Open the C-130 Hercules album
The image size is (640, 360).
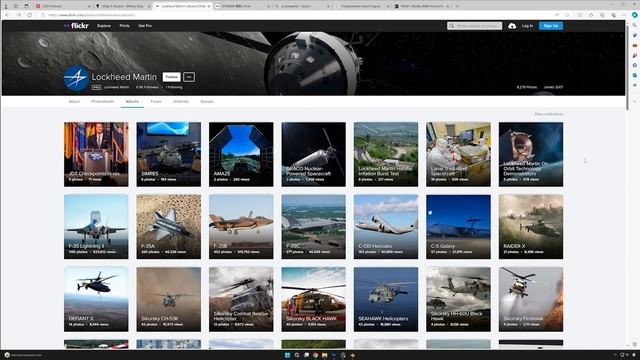tap(386, 227)
